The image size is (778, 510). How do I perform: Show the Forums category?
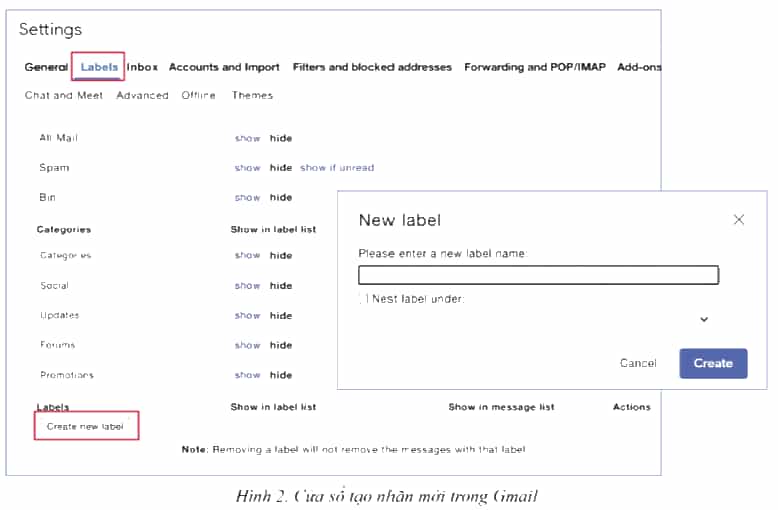coord(248,345)
